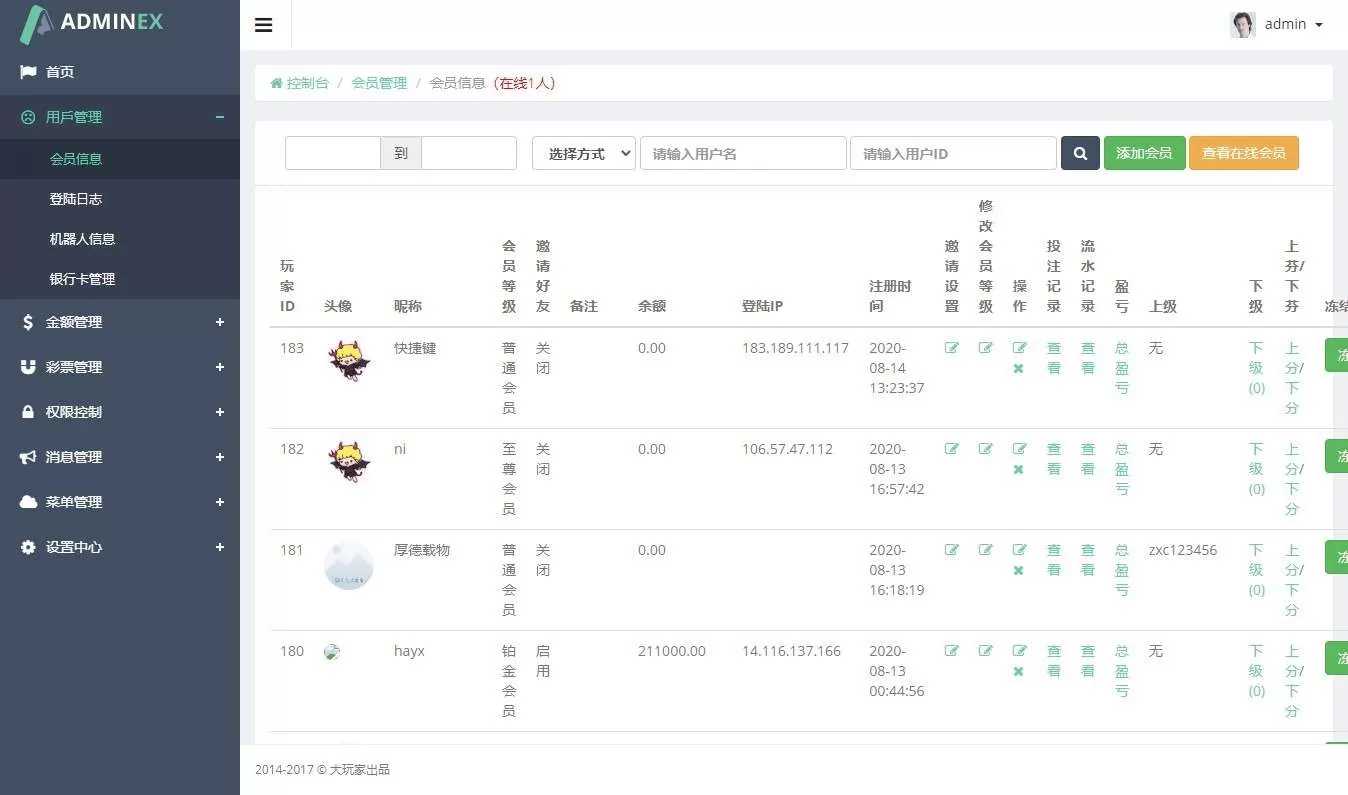Screen dimensions: 1348x795
Task: Open 登陆日志 in the sidebar
Action: (76, 199)
